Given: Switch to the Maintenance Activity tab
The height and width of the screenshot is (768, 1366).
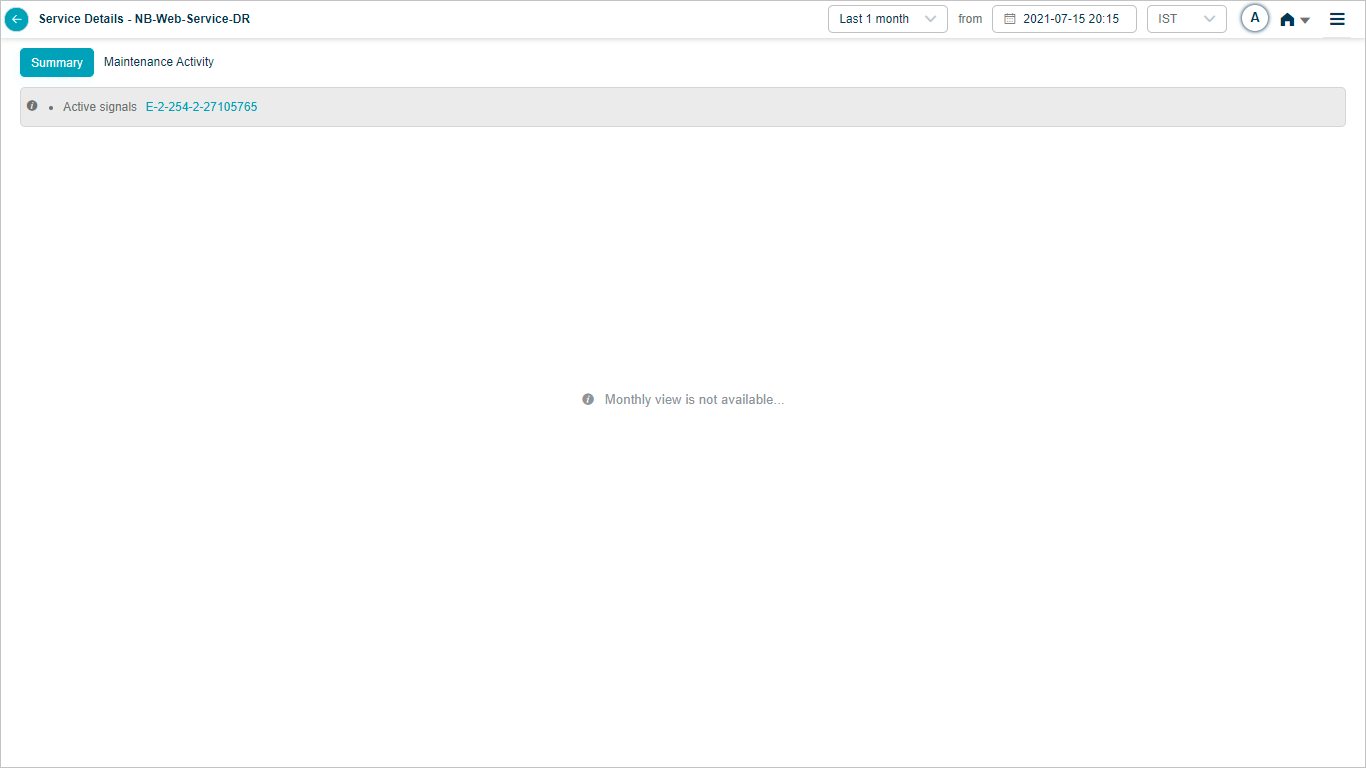Looking at the screenshot, I should [x=159, y=62].
